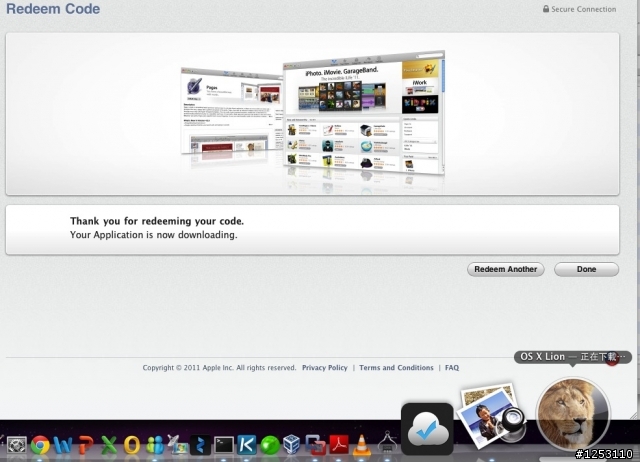The width and height of the screenshot is (640, 462).
Task: Click the OS X Lion download tooltip label
Action: click(x=573, y=357)
